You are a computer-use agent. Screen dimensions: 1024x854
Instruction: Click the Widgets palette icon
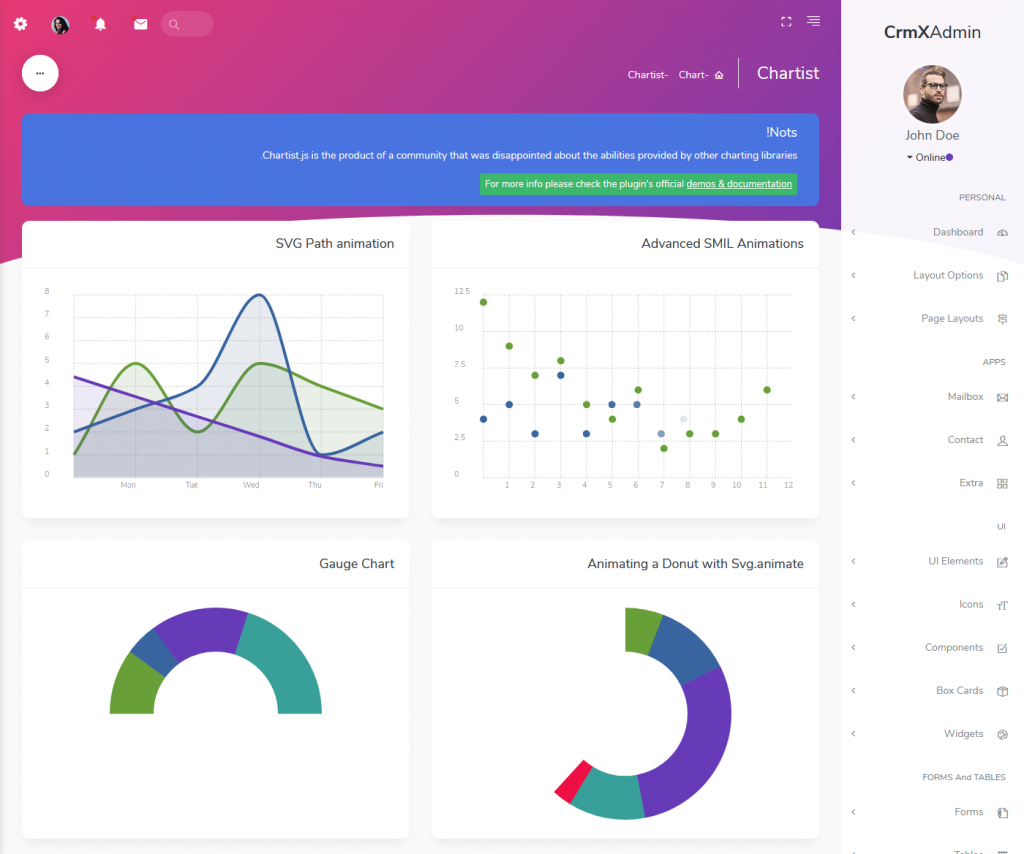point(1002,735)
